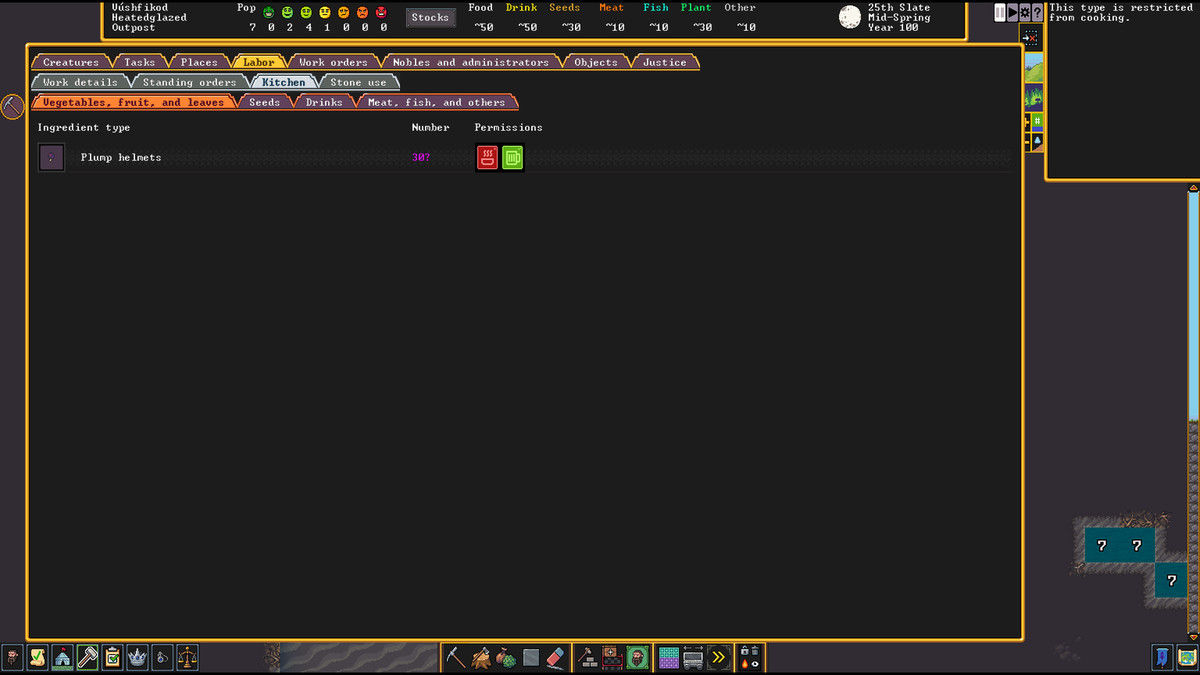The width and height of the screenshot is (1200, 675).
Task: Switch to the Tasks tab
Action: click(139, 62)
